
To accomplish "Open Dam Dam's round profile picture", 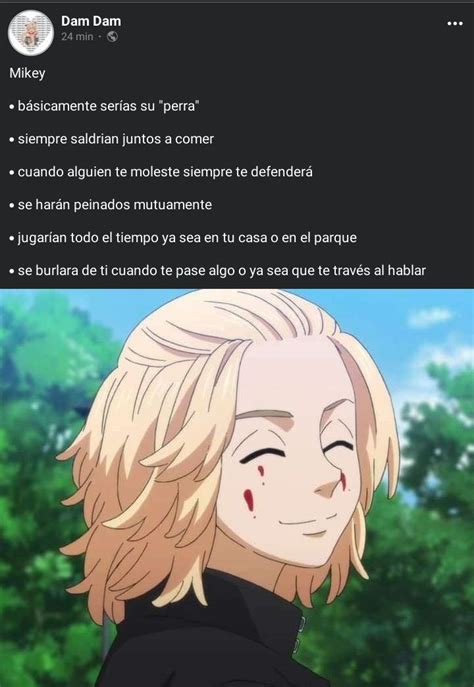I will click(31, 33).
